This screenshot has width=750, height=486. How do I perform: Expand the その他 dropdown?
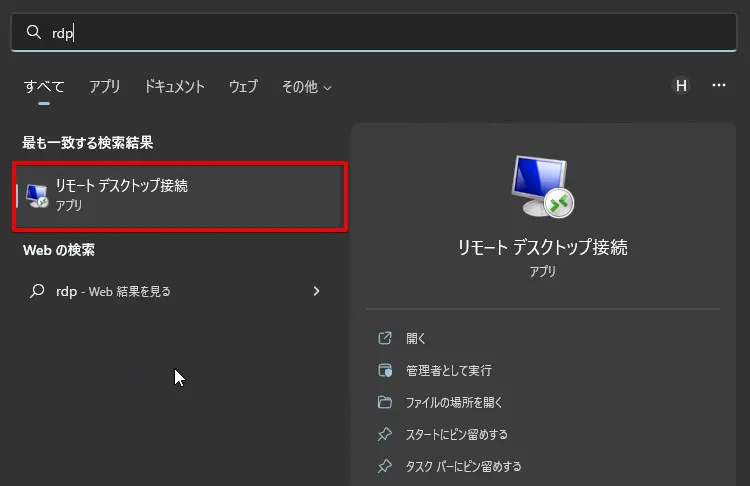coord(306,87)
